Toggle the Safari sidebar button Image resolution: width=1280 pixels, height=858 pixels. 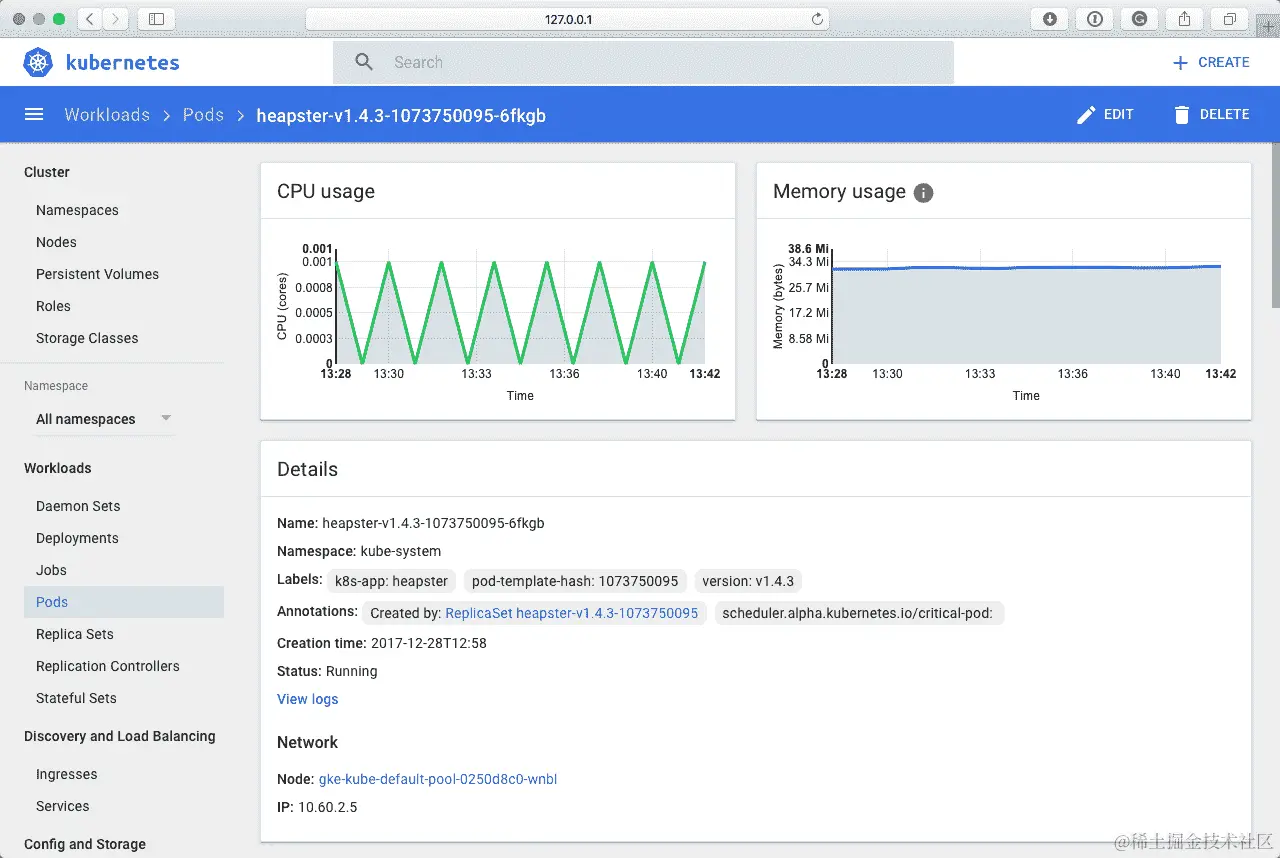(x=156, y=19)
